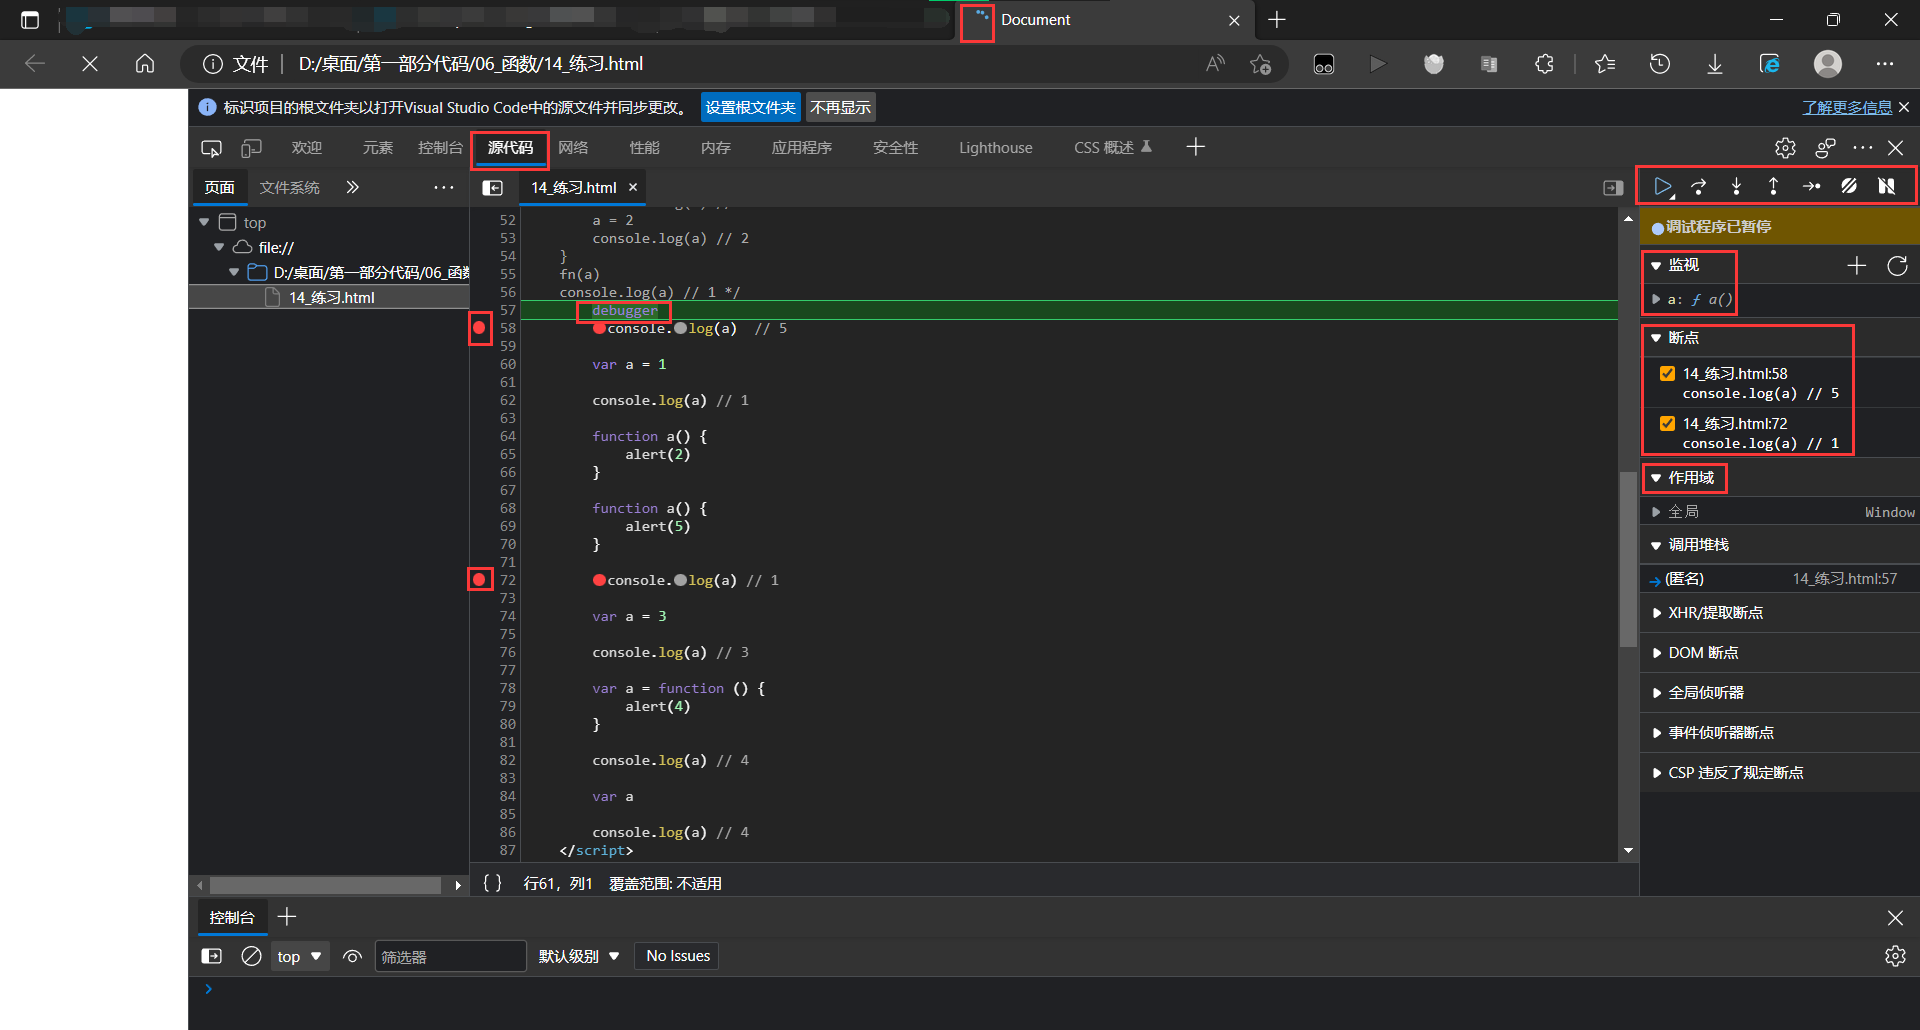Click No Issues button
Viewport: 1920px width, 1030px height.
click(678, 956)
